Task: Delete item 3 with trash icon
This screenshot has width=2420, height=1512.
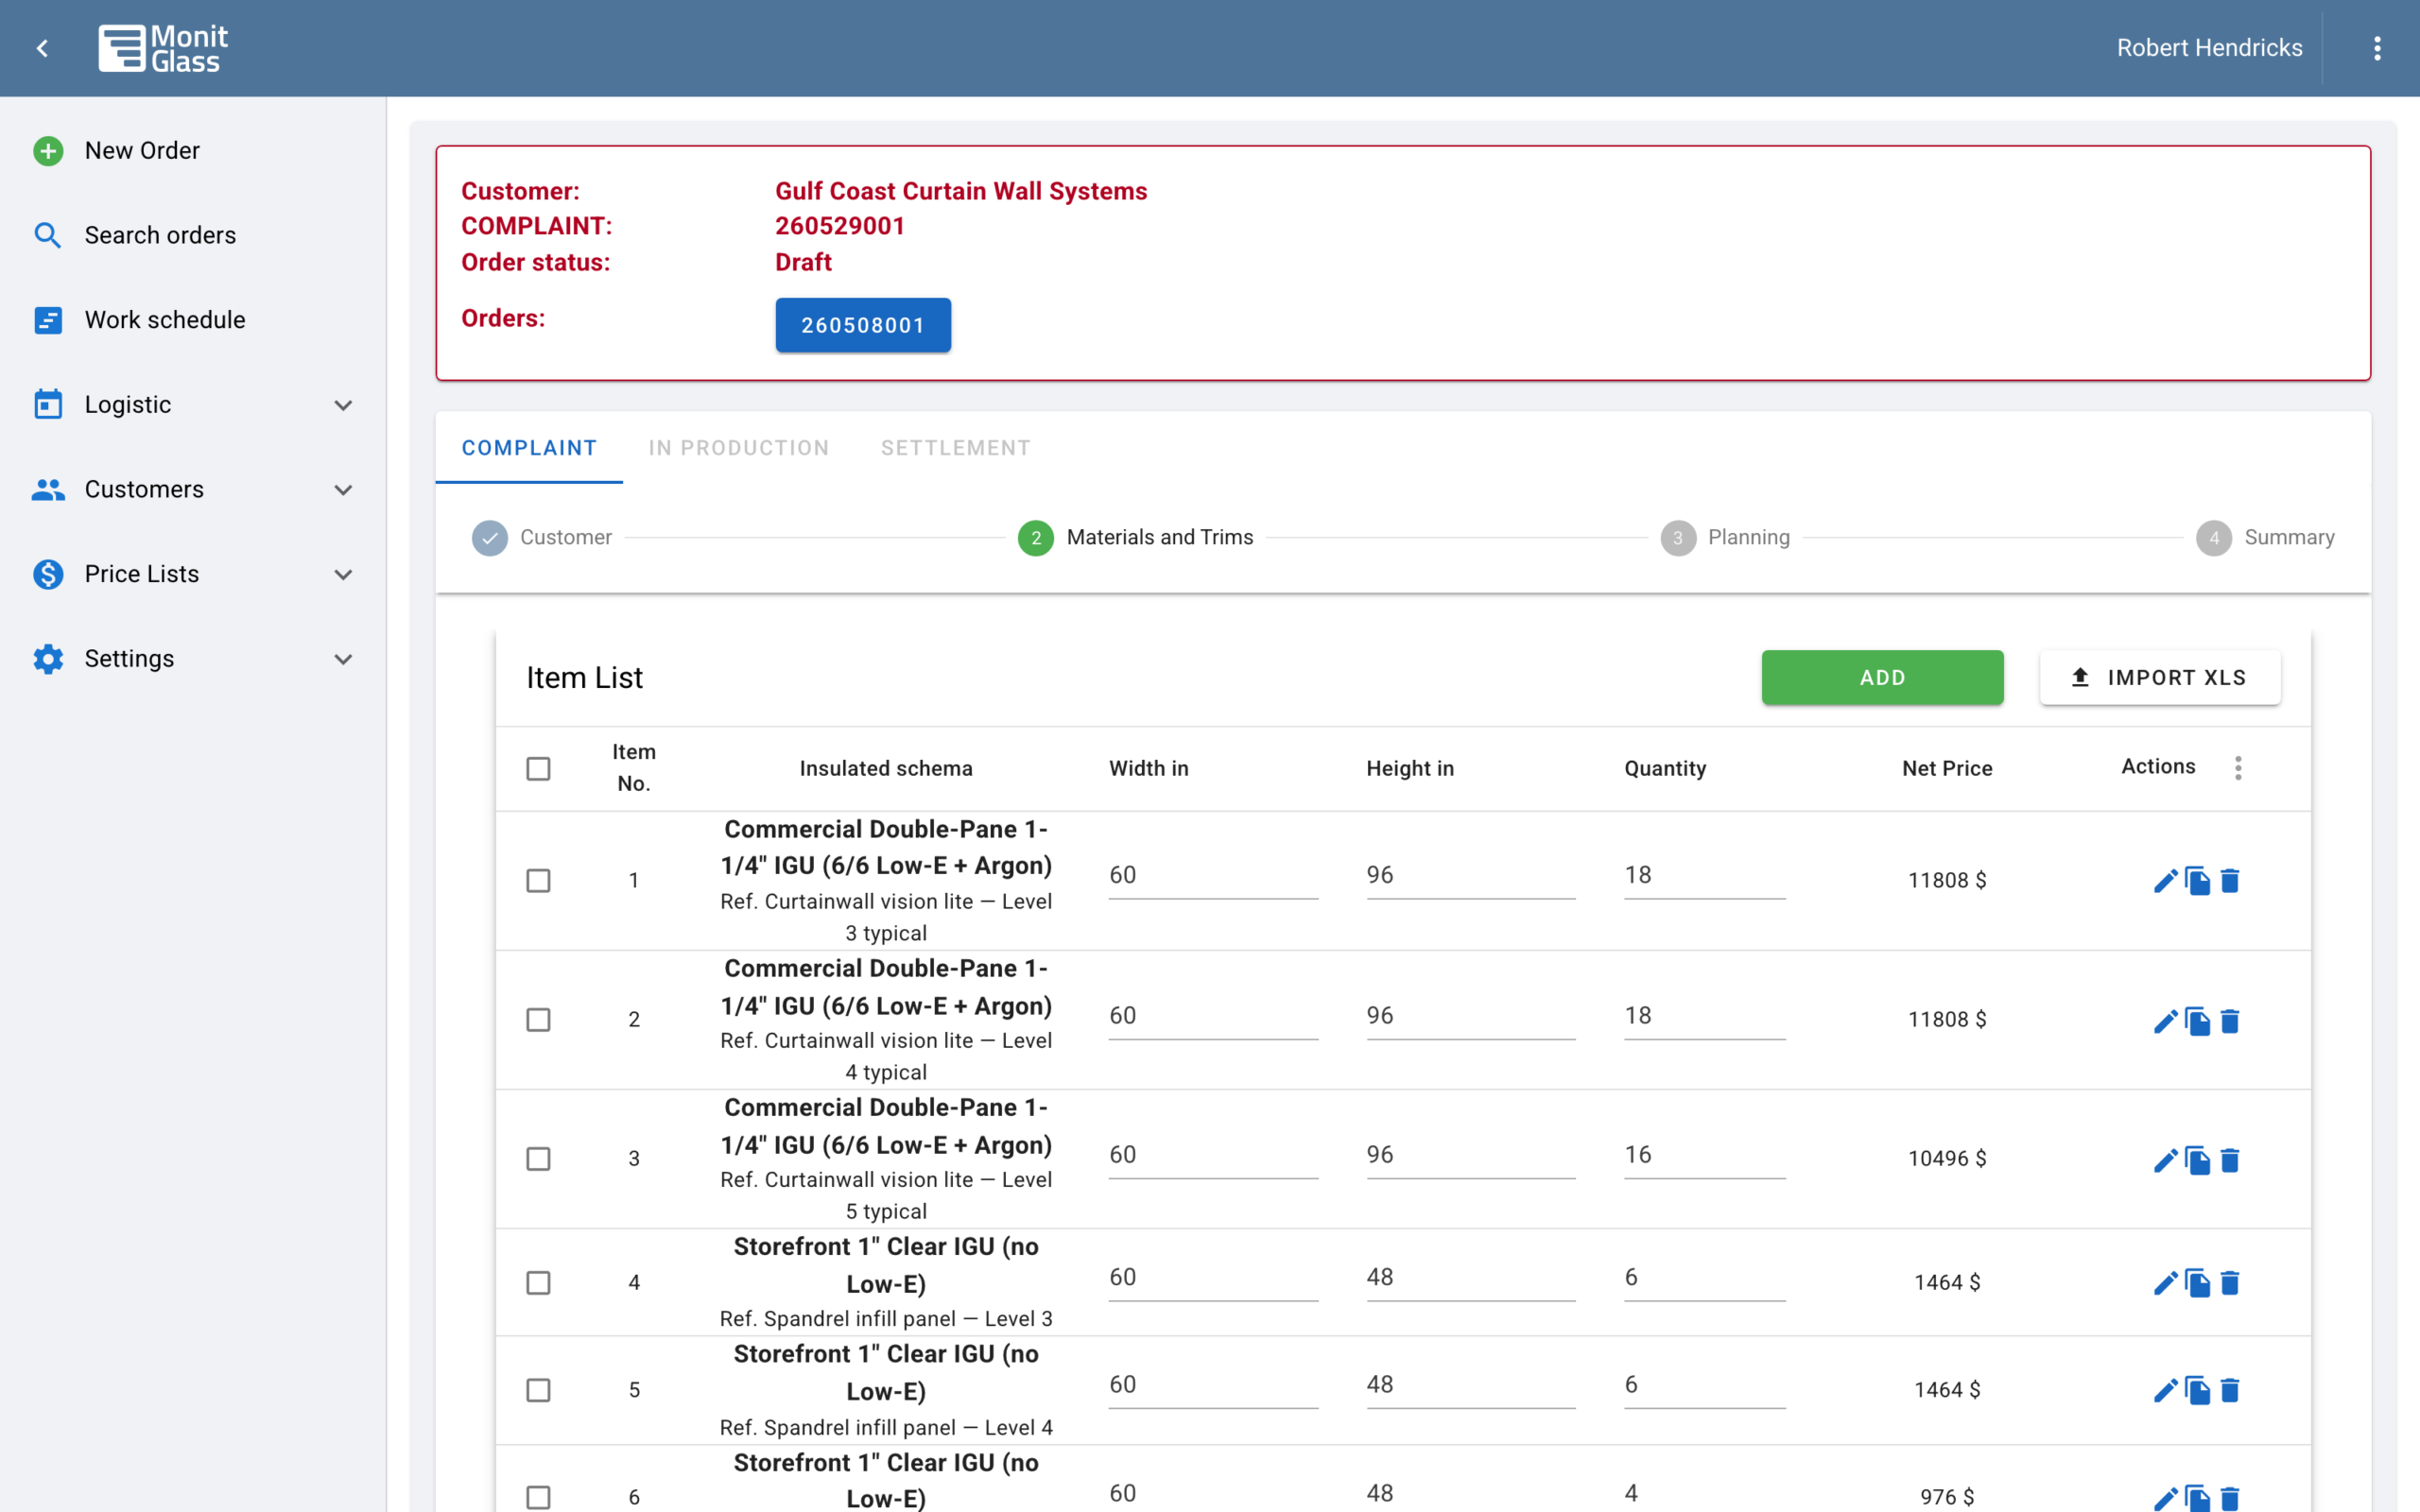Action: 2230,1160
